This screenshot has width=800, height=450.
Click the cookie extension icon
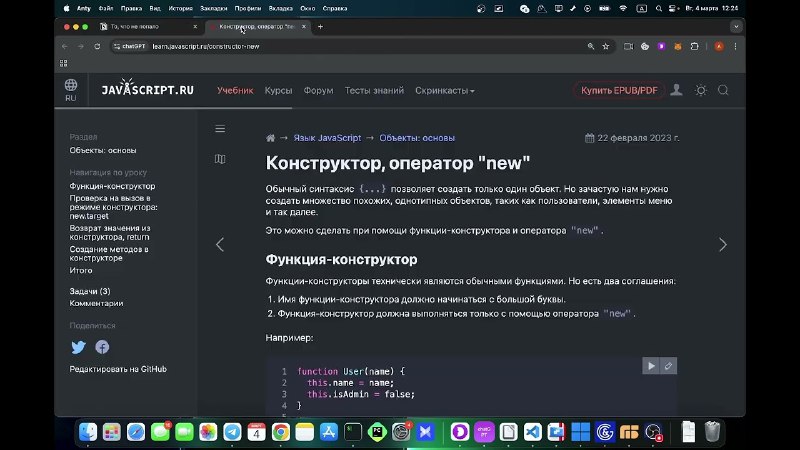[x=645, y=46]
